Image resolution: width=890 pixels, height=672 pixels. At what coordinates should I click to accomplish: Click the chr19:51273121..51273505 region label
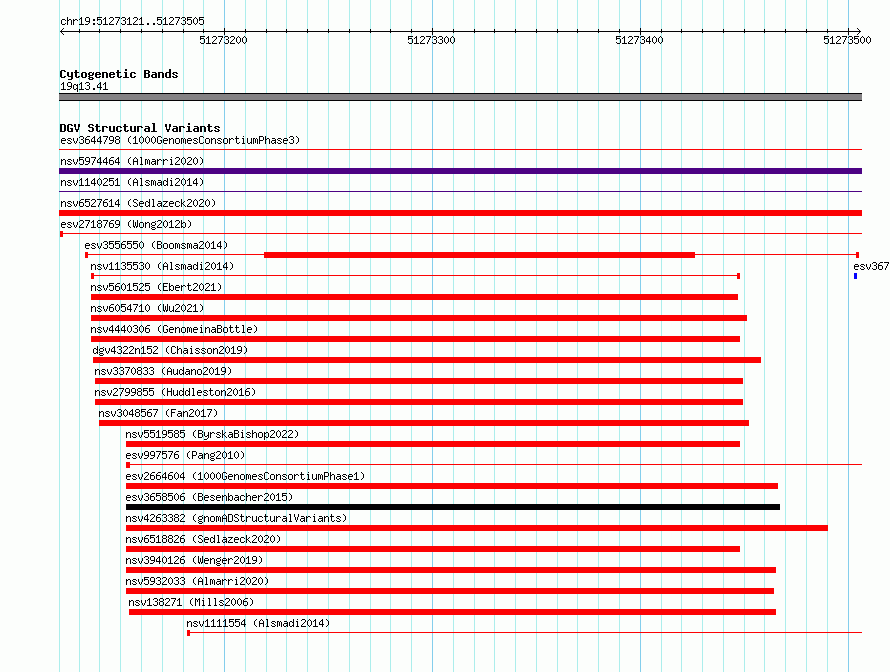[x=132, y=21]
